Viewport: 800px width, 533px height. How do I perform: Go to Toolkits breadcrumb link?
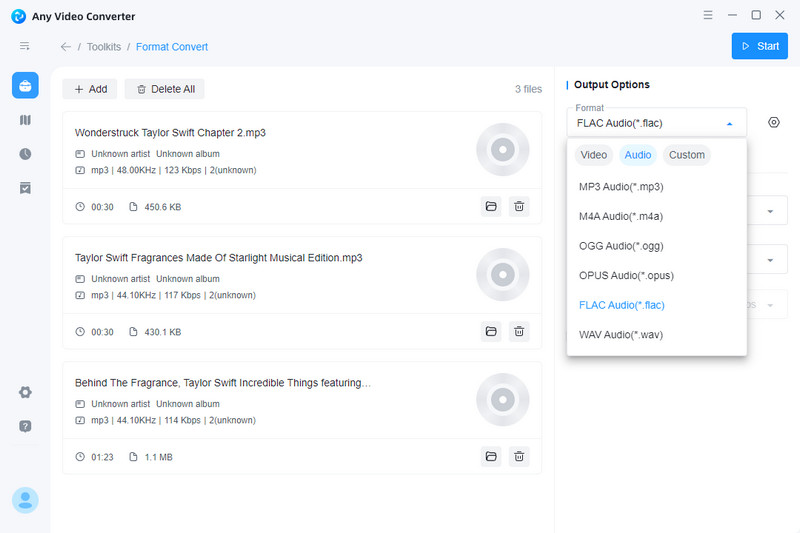[x=104, y=47]
